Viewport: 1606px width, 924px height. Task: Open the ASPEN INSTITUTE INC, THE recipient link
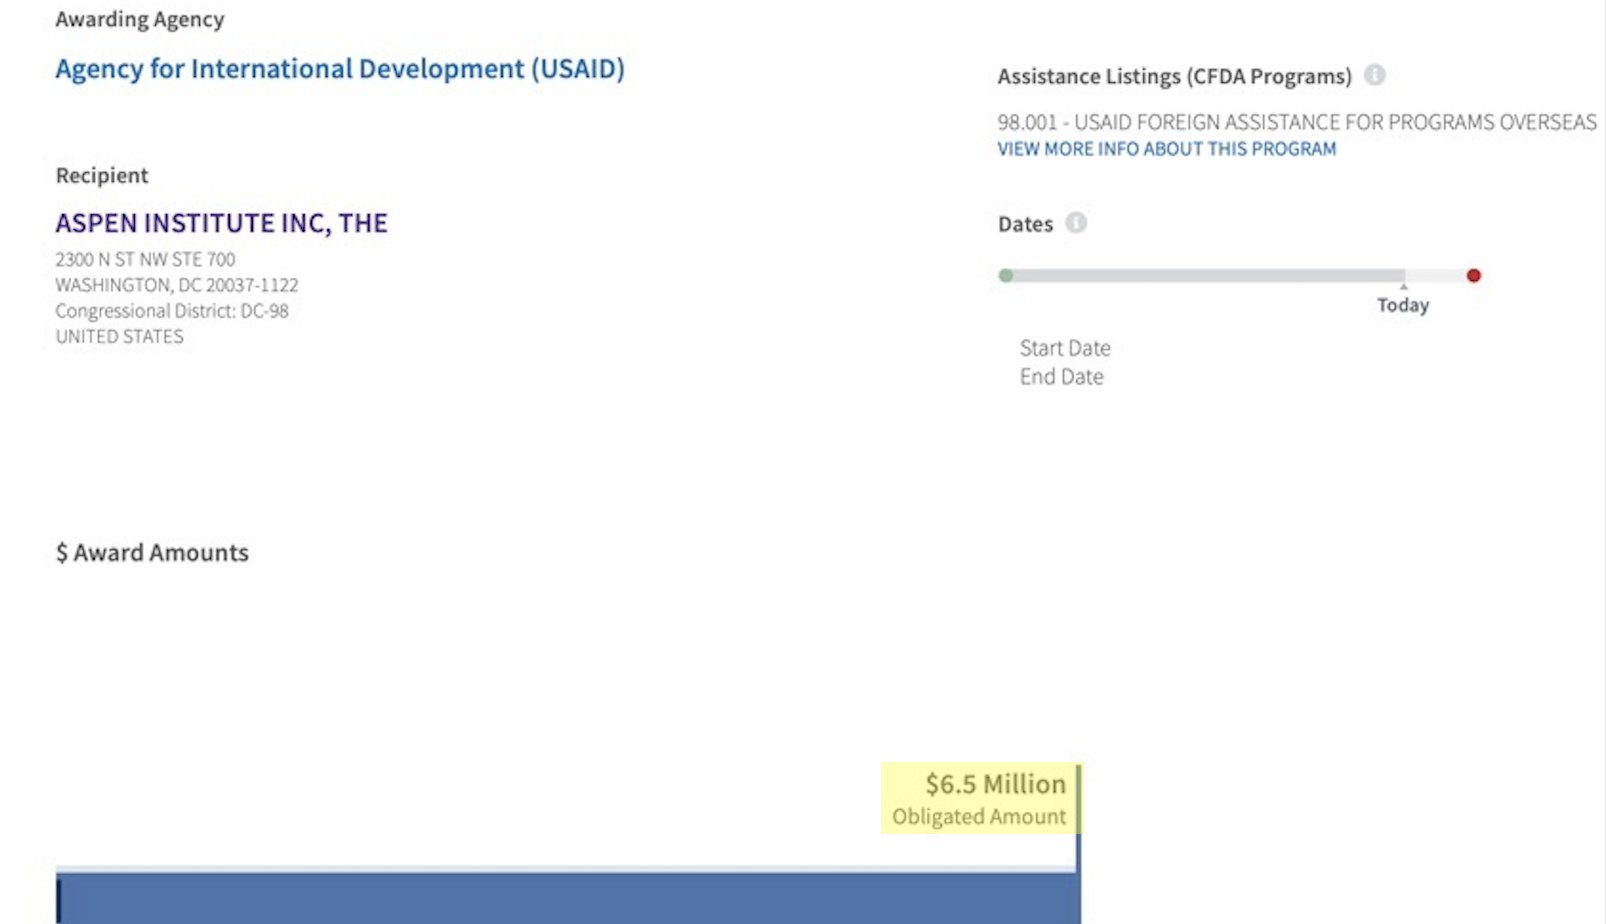(221, 223)
